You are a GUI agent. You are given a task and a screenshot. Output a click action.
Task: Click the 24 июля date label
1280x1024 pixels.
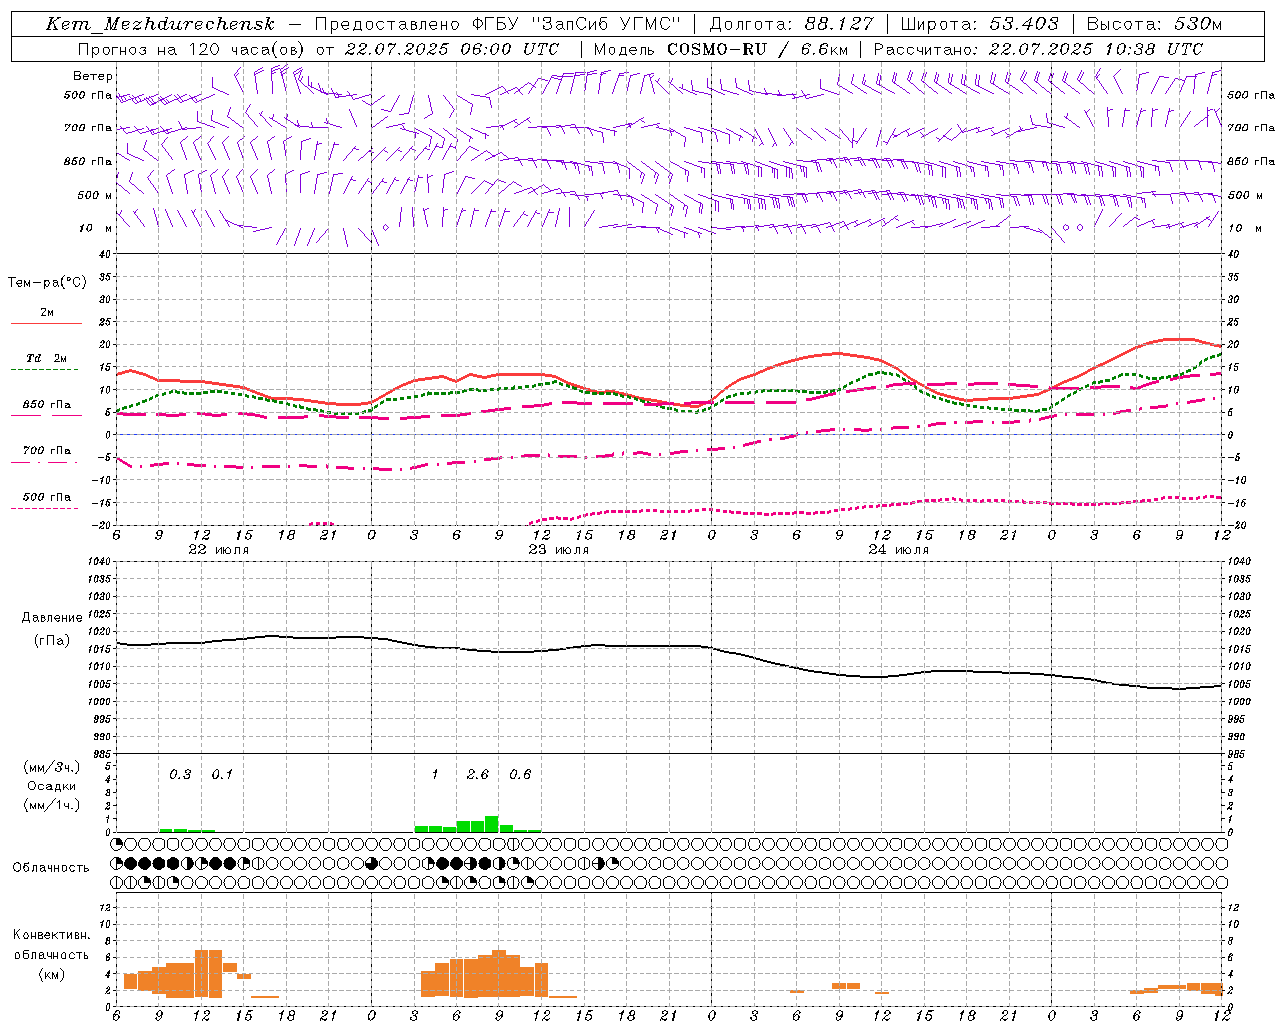click(x=898, y=549)
